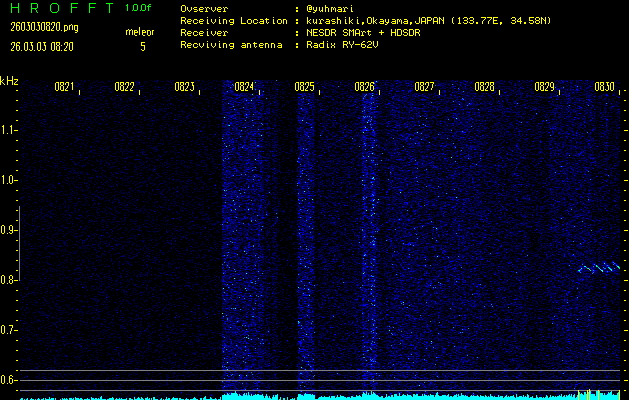Click the 1.1 kHz axis label
The image size is (629, 400).
(x=7, y=130)
